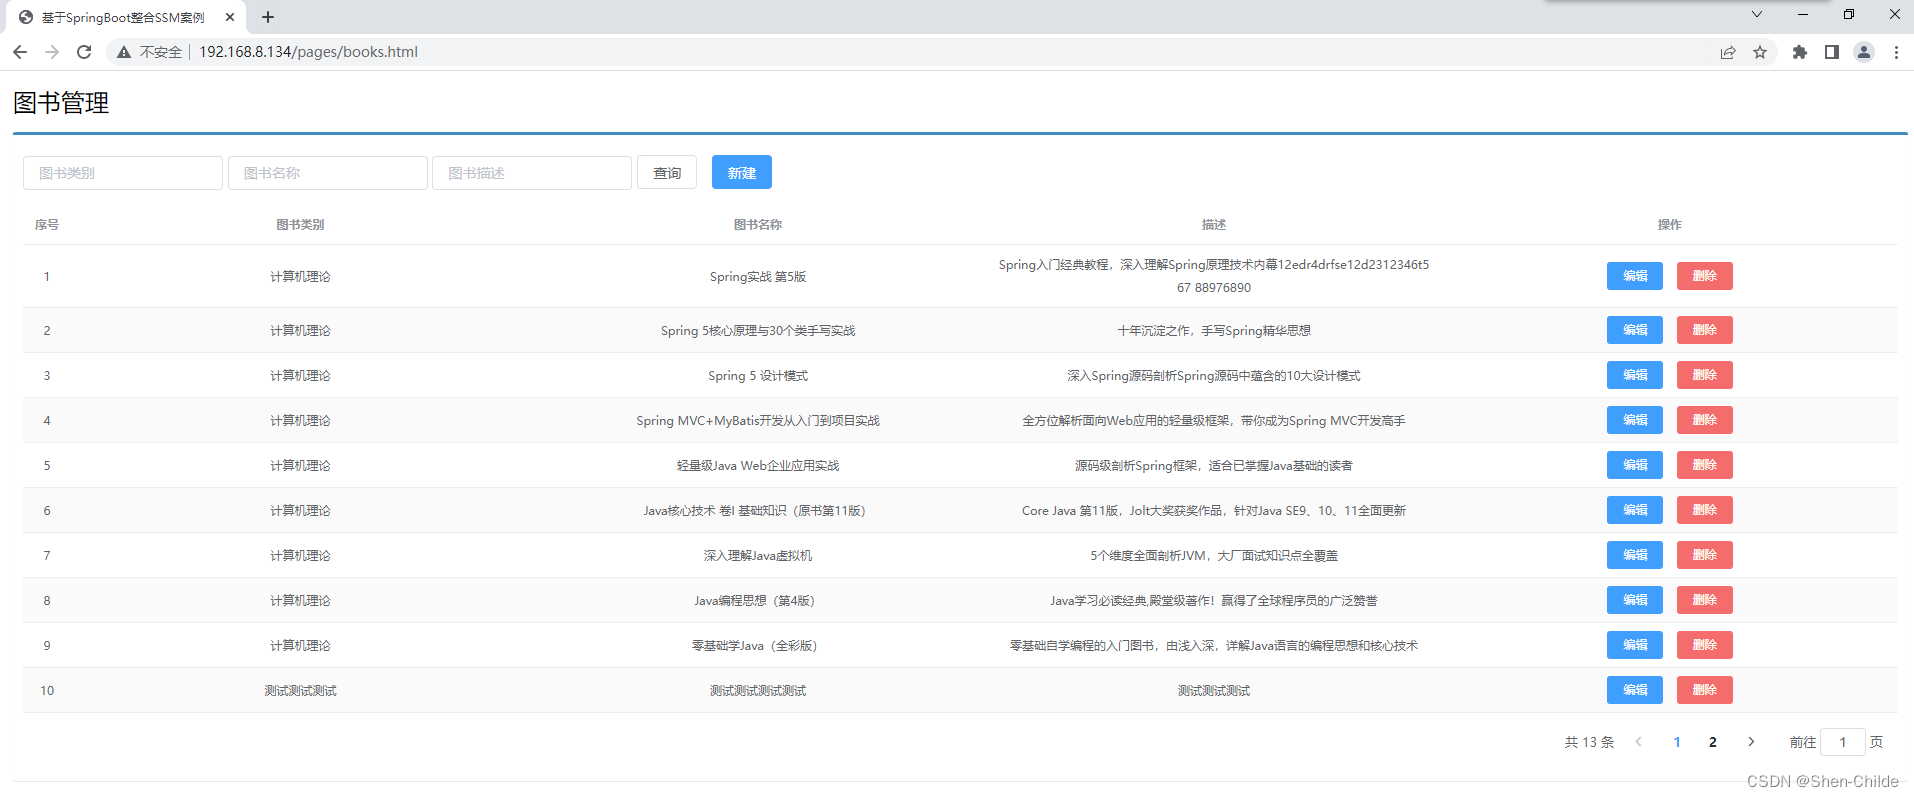Open a new browser tab
Viewport: 1914px width, 797px height.
click(x=268, y=17)
